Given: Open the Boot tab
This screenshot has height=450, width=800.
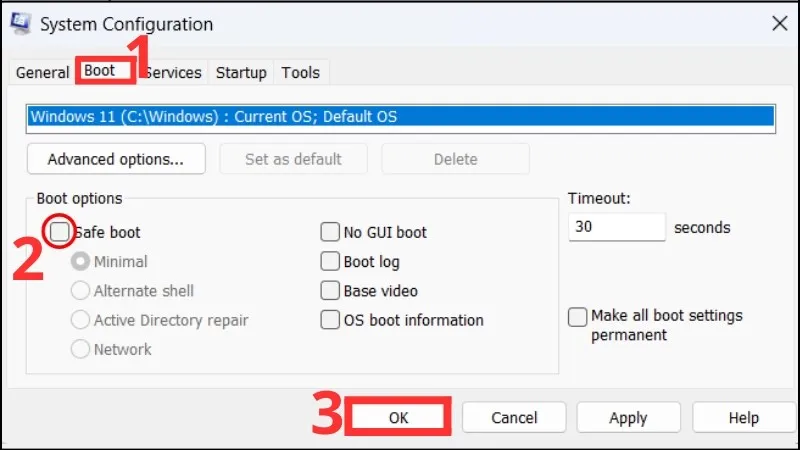Looking at the screenshot, I should coord(99,71).
